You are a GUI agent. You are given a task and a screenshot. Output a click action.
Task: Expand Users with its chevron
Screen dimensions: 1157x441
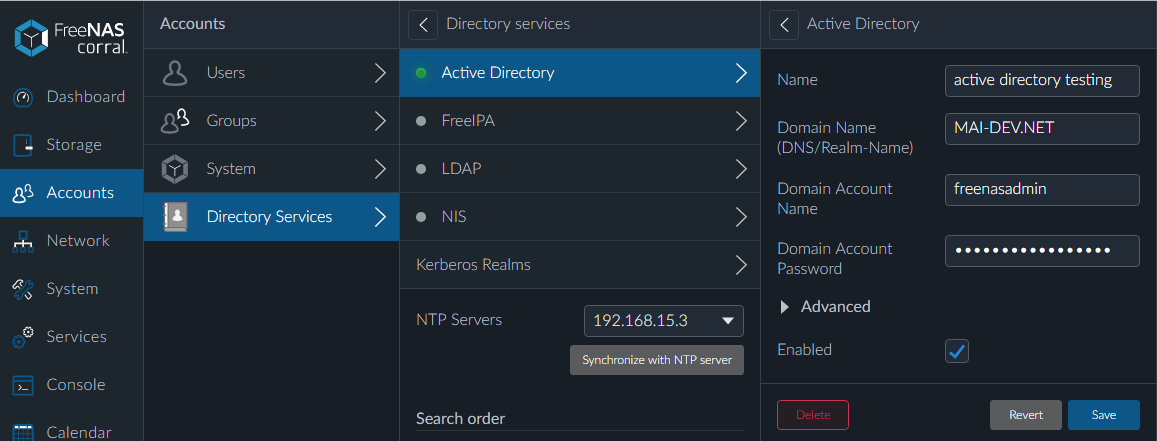(380, 73)
